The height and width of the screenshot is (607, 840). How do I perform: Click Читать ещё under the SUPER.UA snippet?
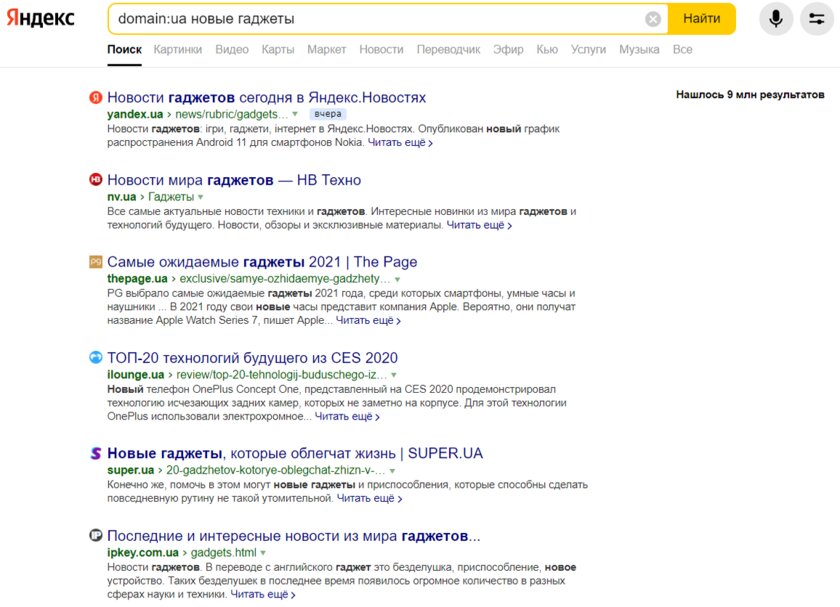tap(369, 498)
